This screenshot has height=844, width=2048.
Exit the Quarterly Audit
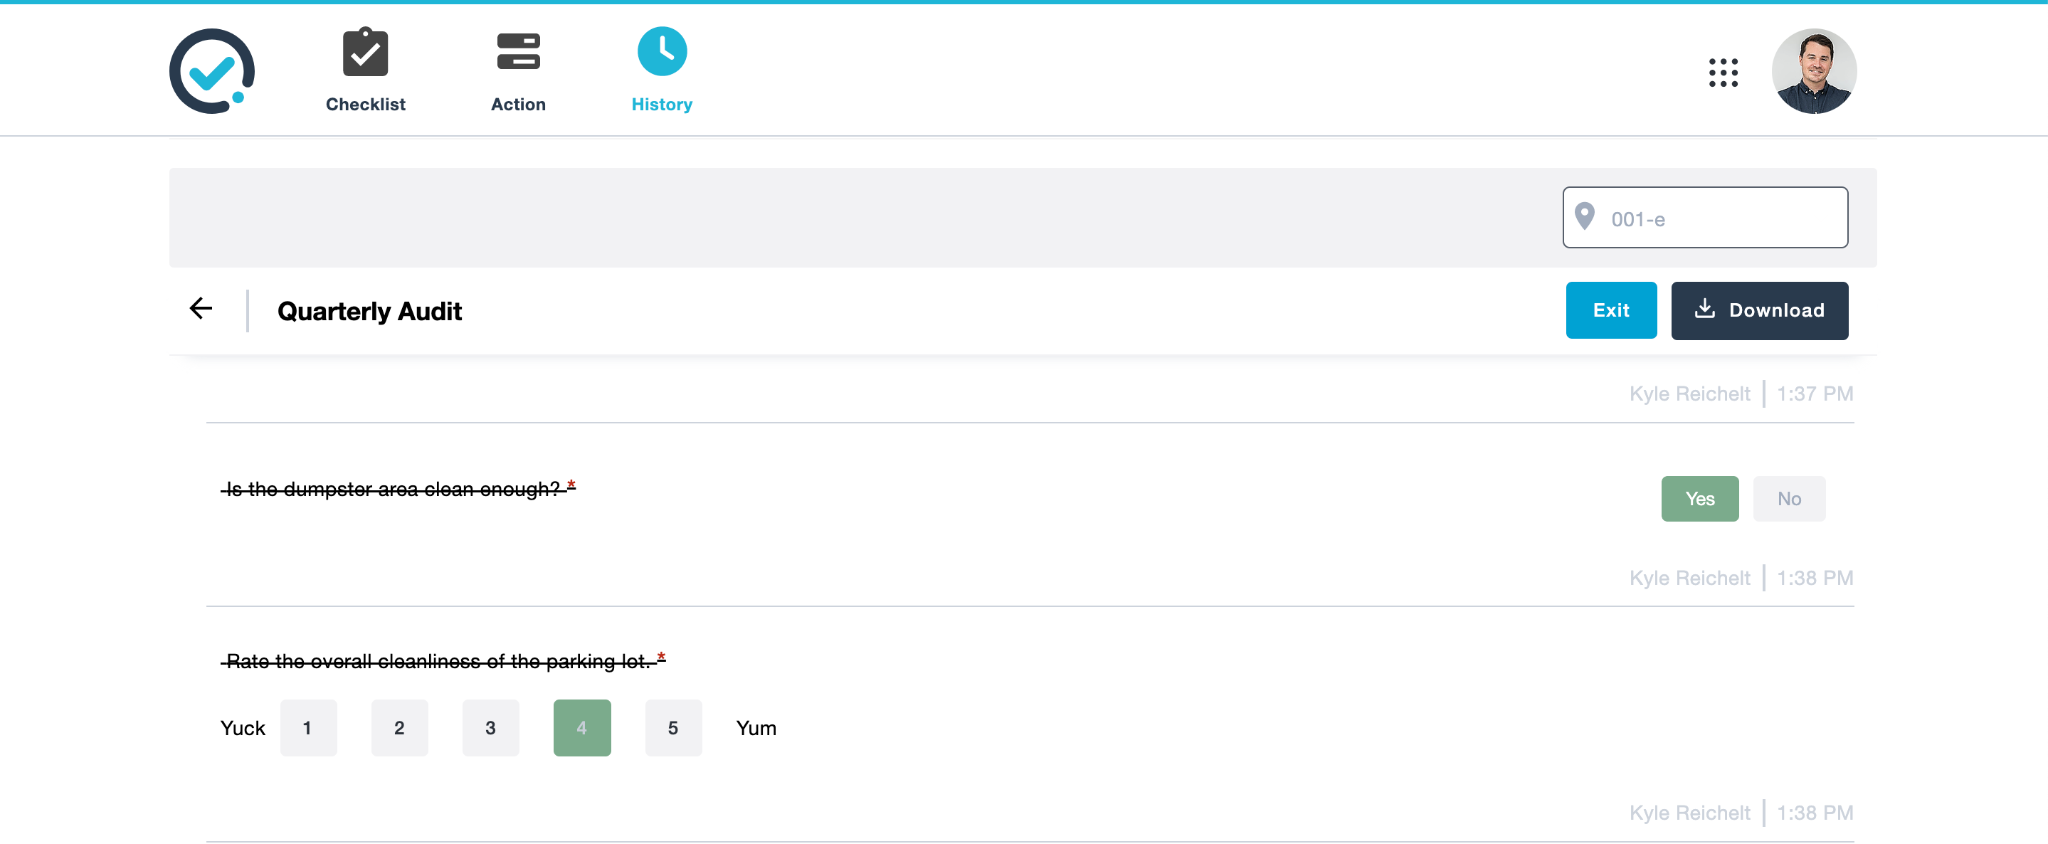click(1611, 311)
